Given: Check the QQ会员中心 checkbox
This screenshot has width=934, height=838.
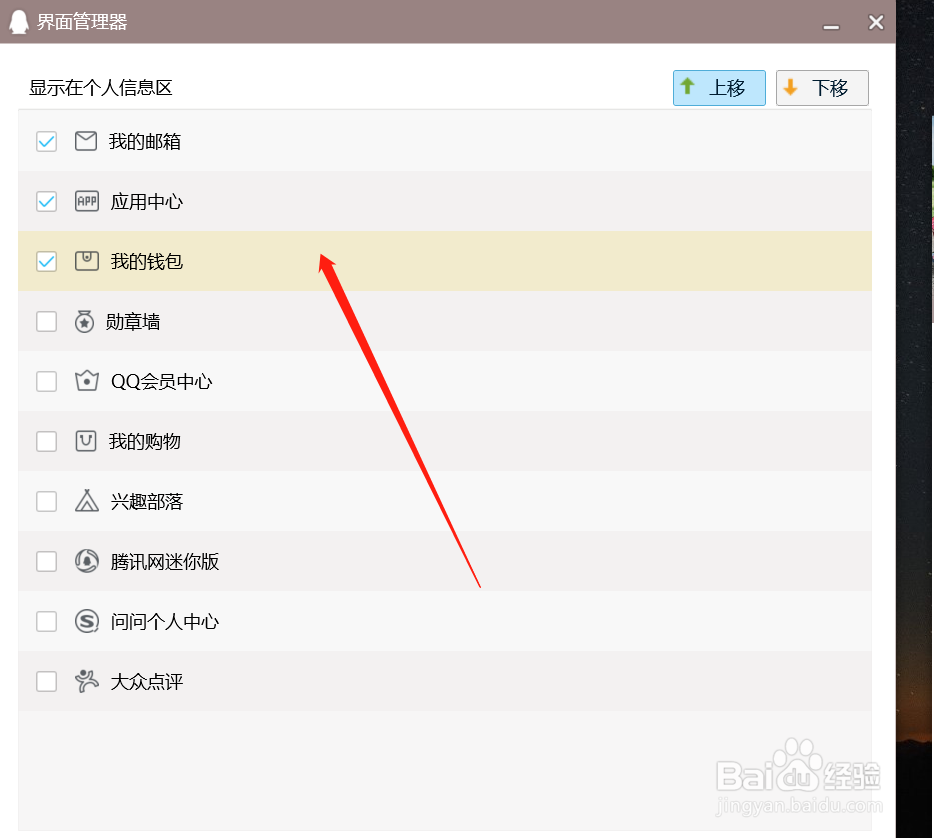Looking at the screenshot, I should coord(46,381).
